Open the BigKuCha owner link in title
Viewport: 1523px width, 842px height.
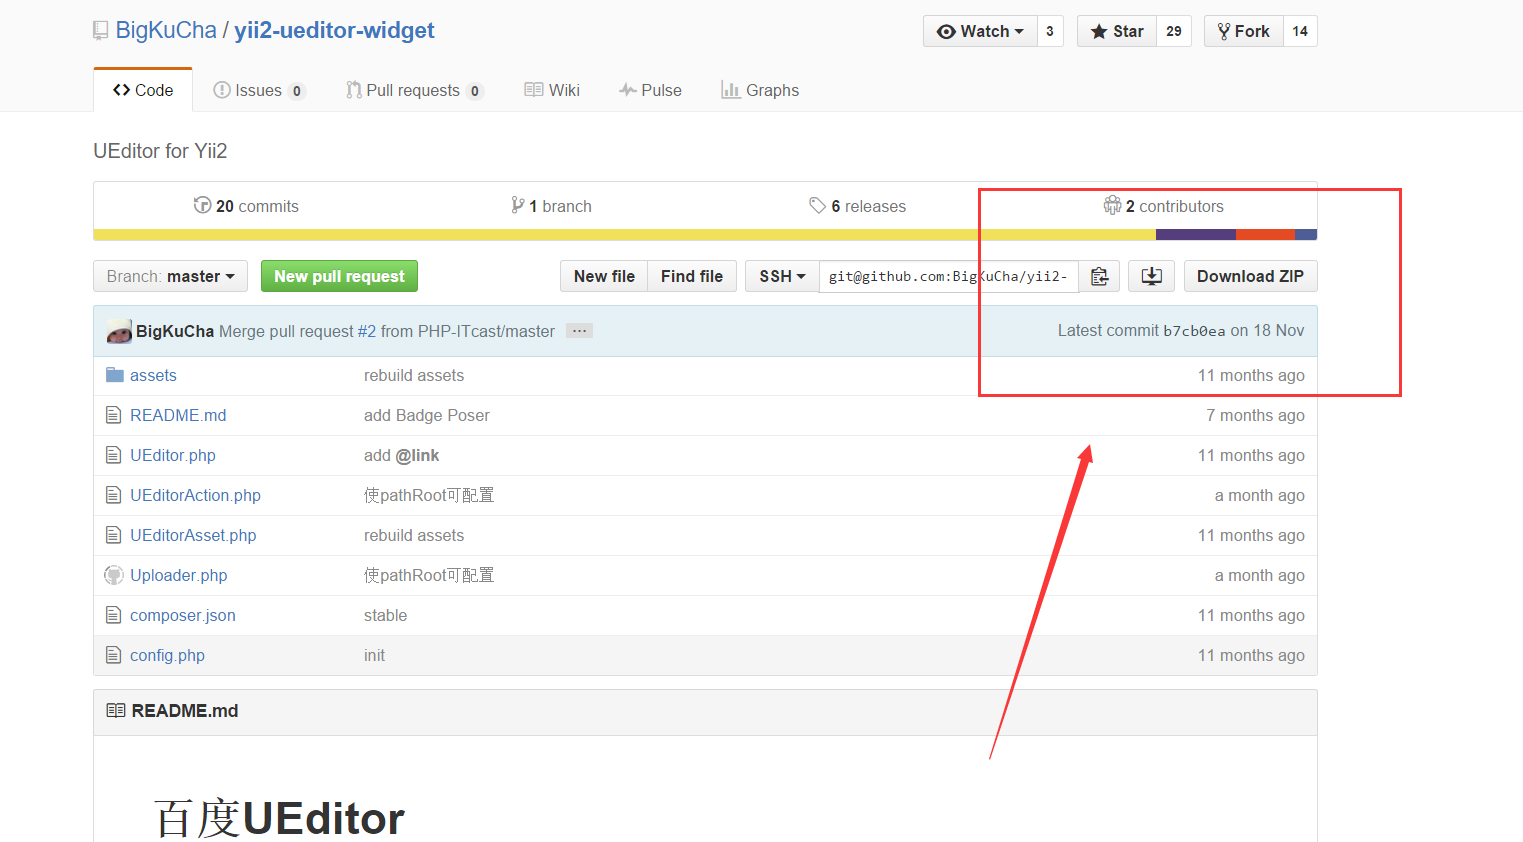click(166, 30)
